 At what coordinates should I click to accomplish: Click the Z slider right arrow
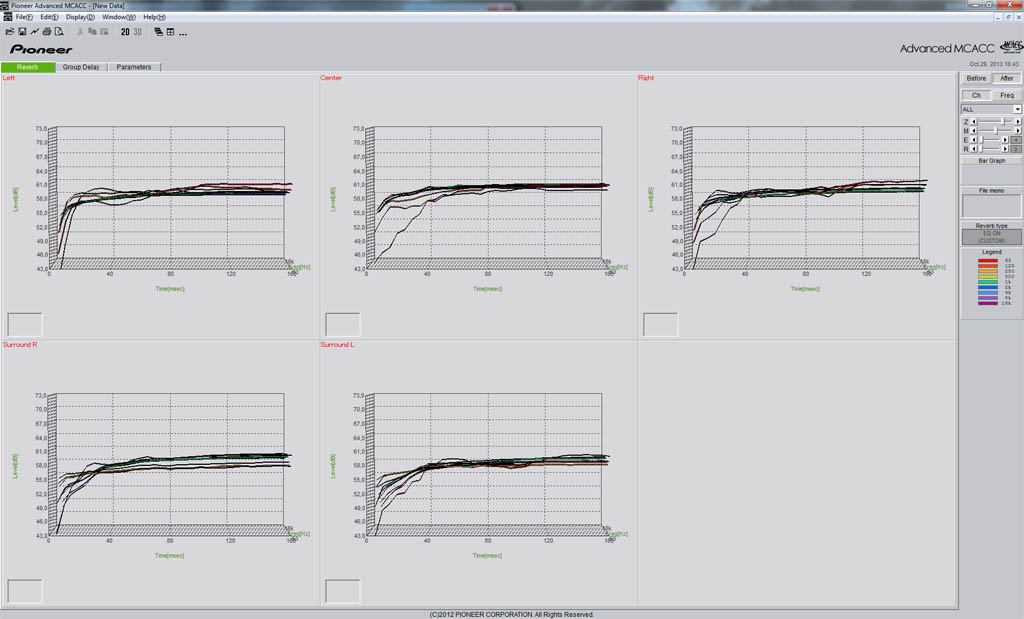click(1018, 121)
